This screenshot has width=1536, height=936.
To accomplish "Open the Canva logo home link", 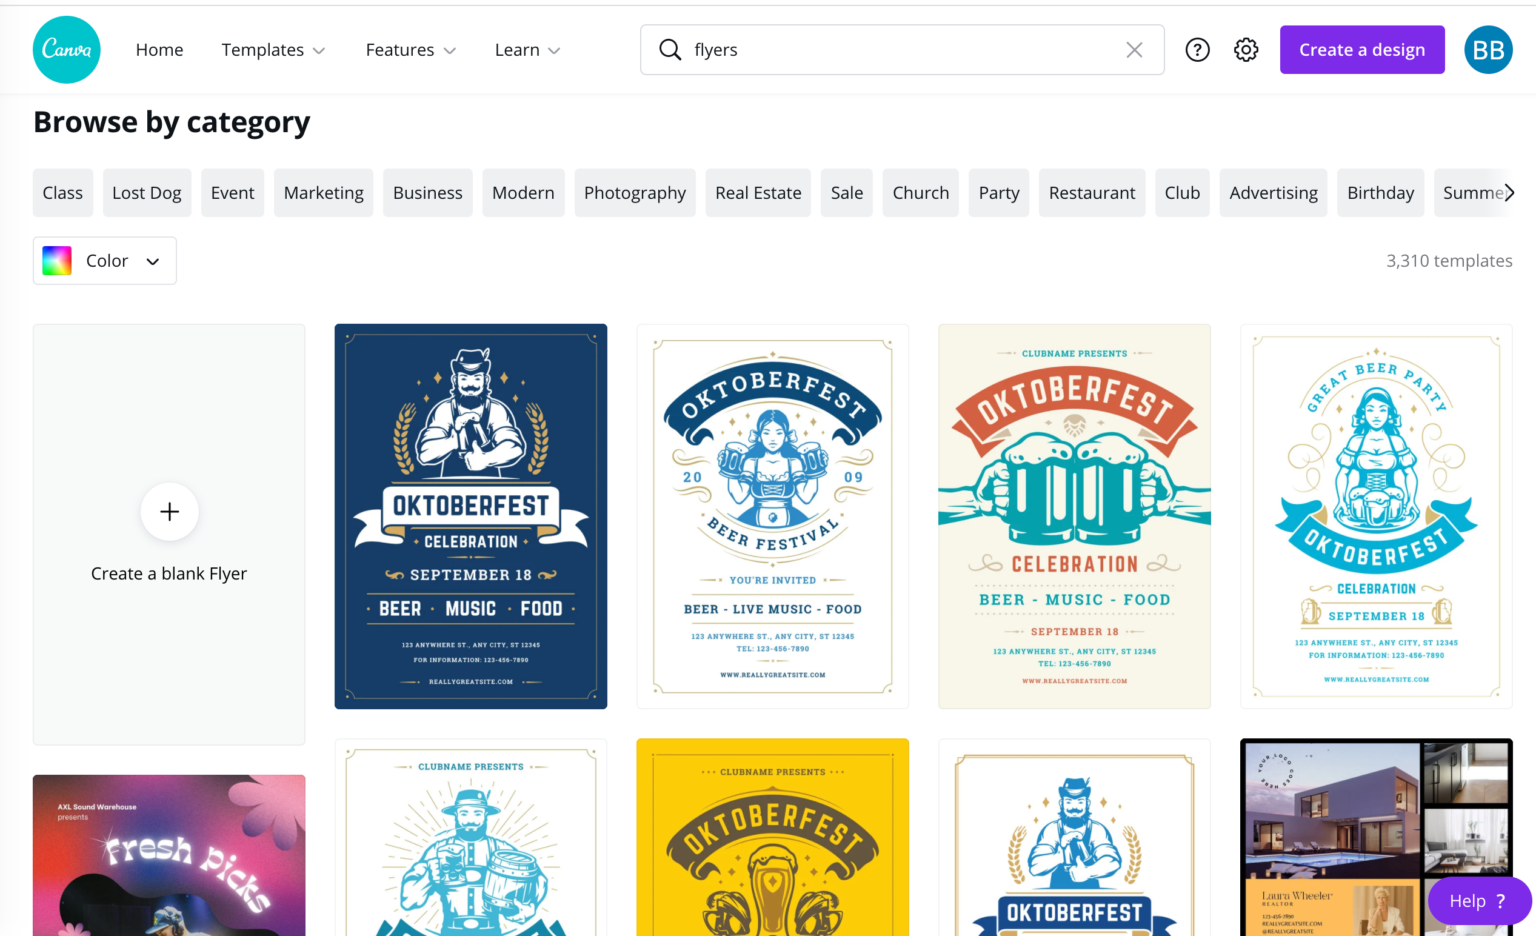I will tap(67, 50).
